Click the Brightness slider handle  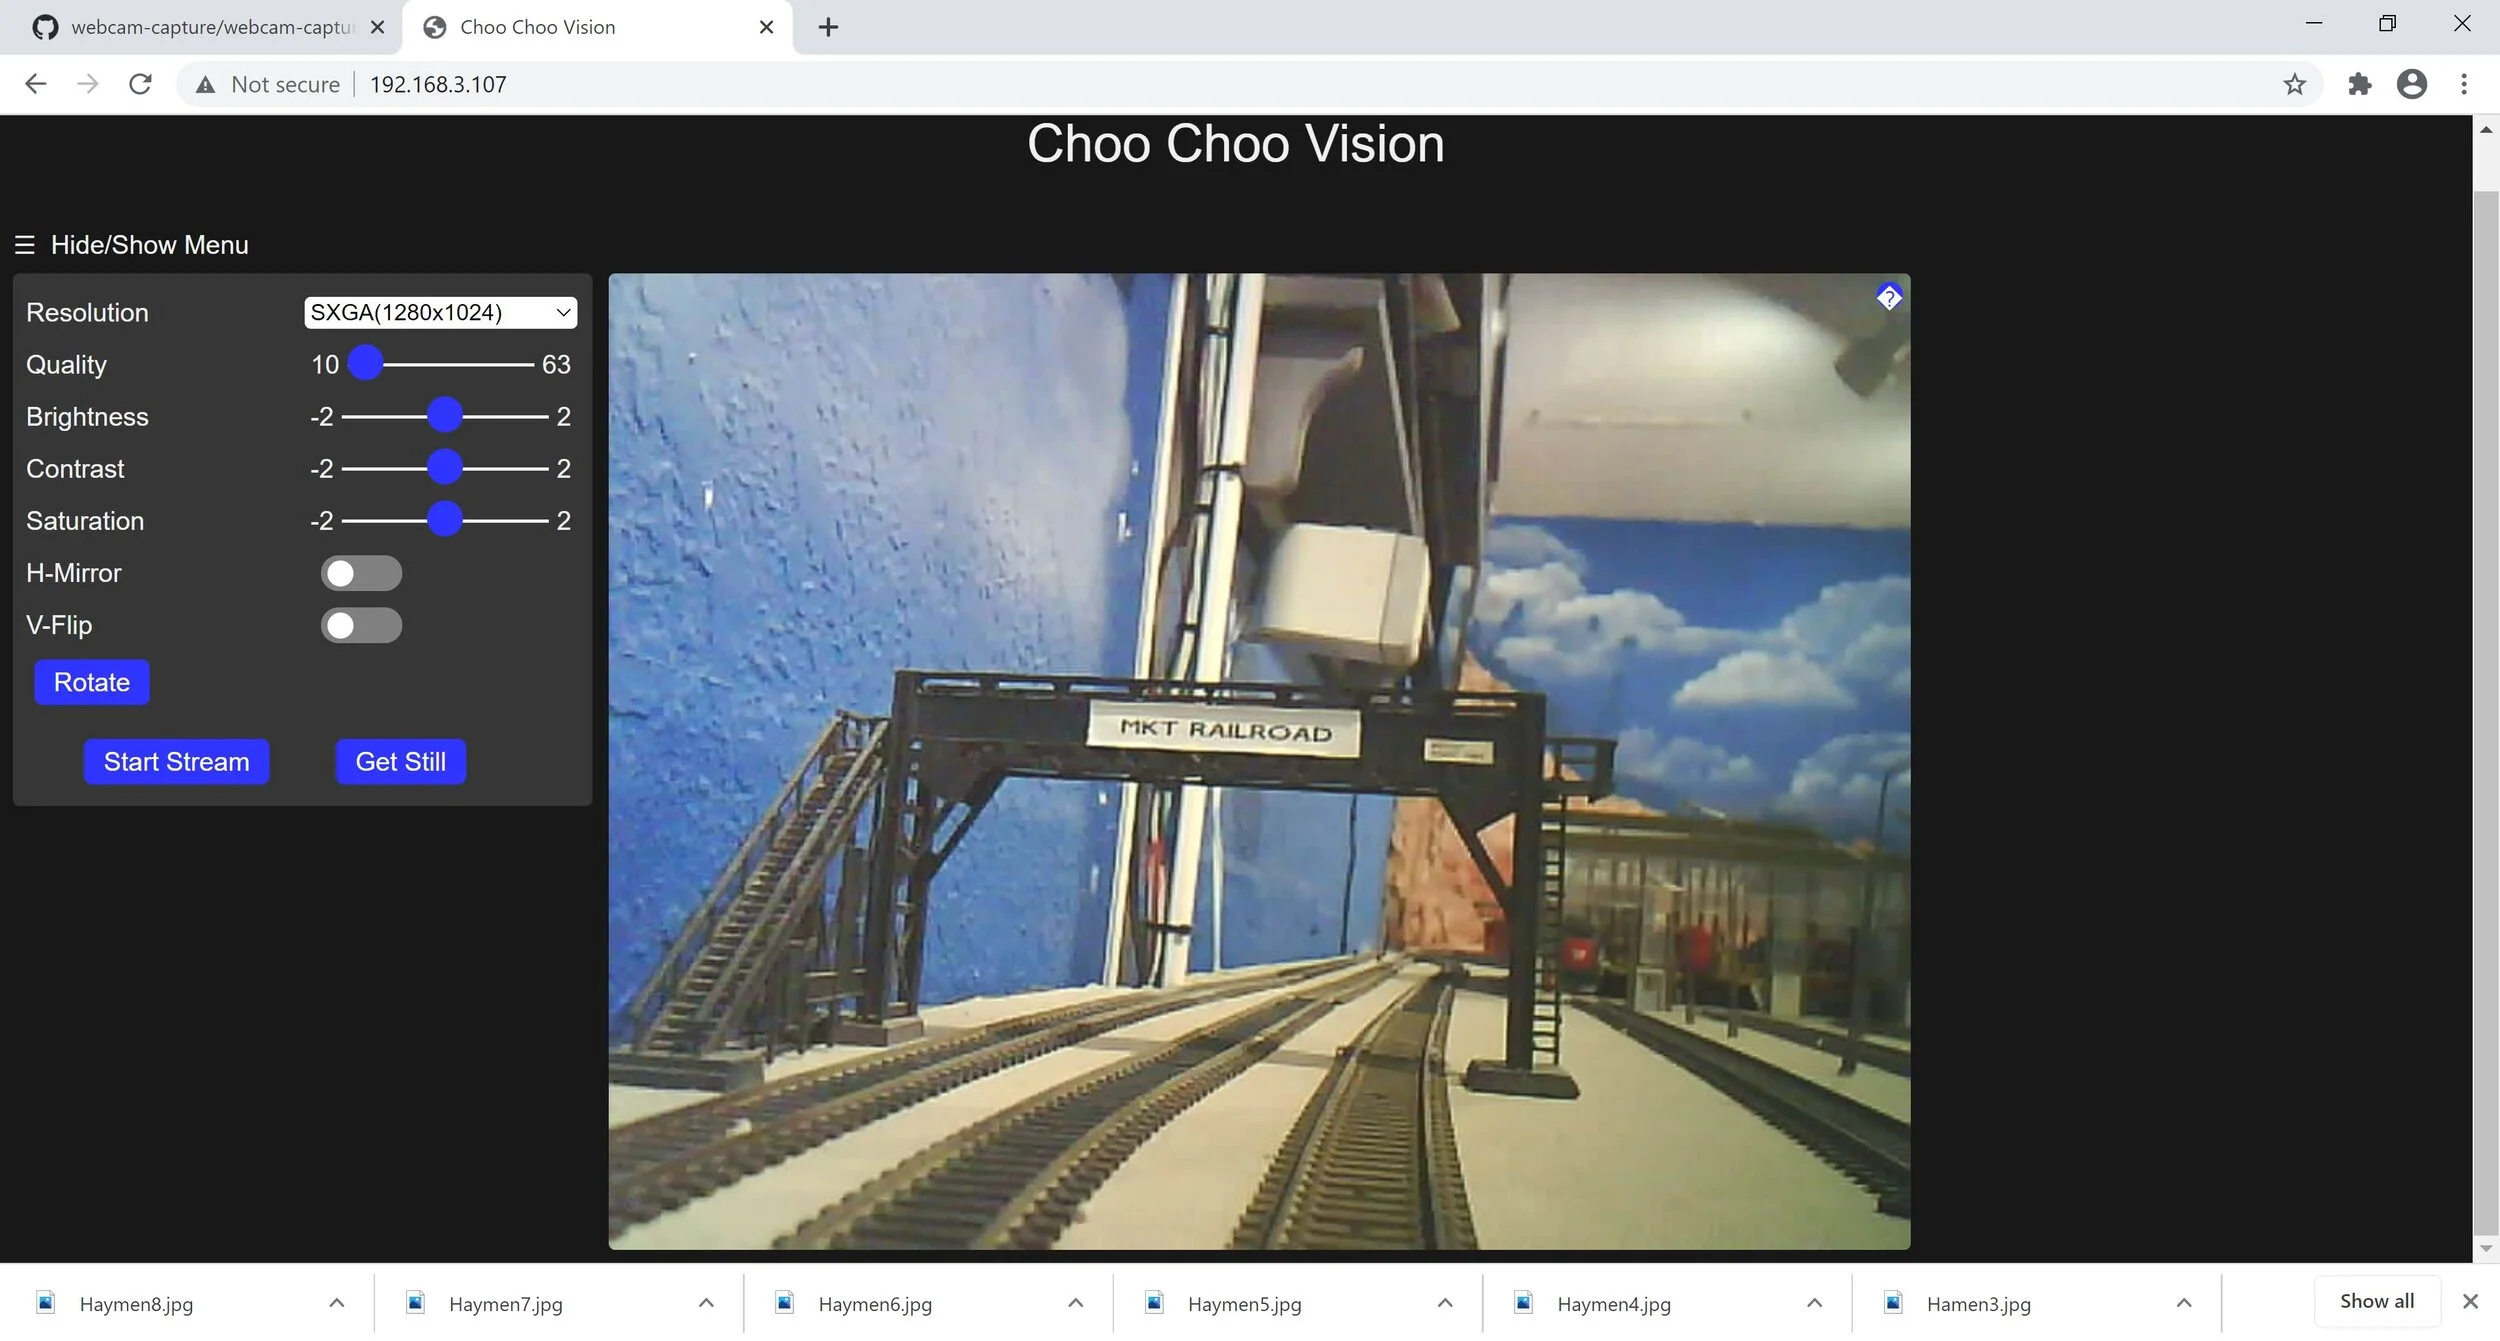coord(445,415)
